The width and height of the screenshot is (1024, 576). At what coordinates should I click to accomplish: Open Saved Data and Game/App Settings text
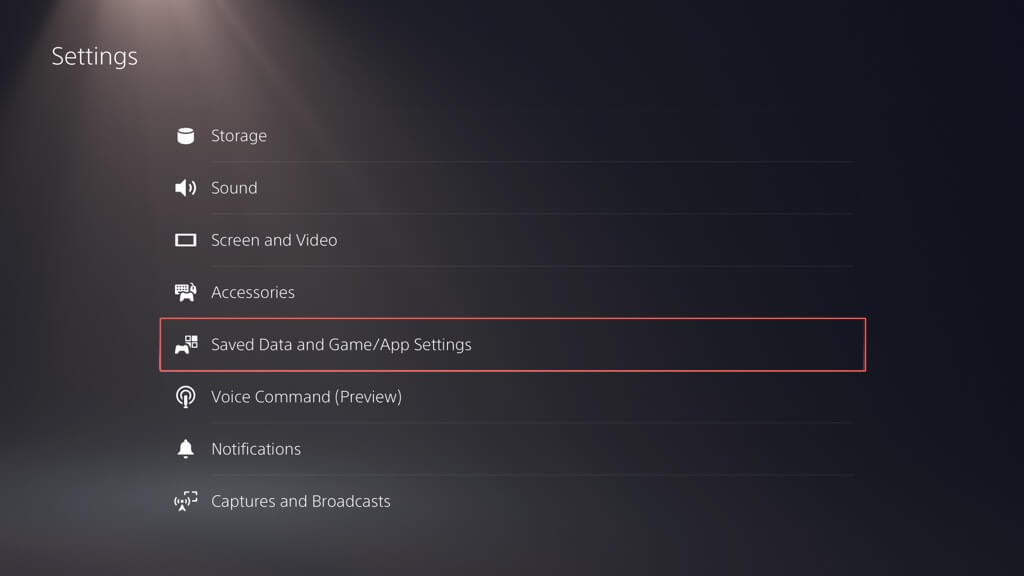coord(341,345)
